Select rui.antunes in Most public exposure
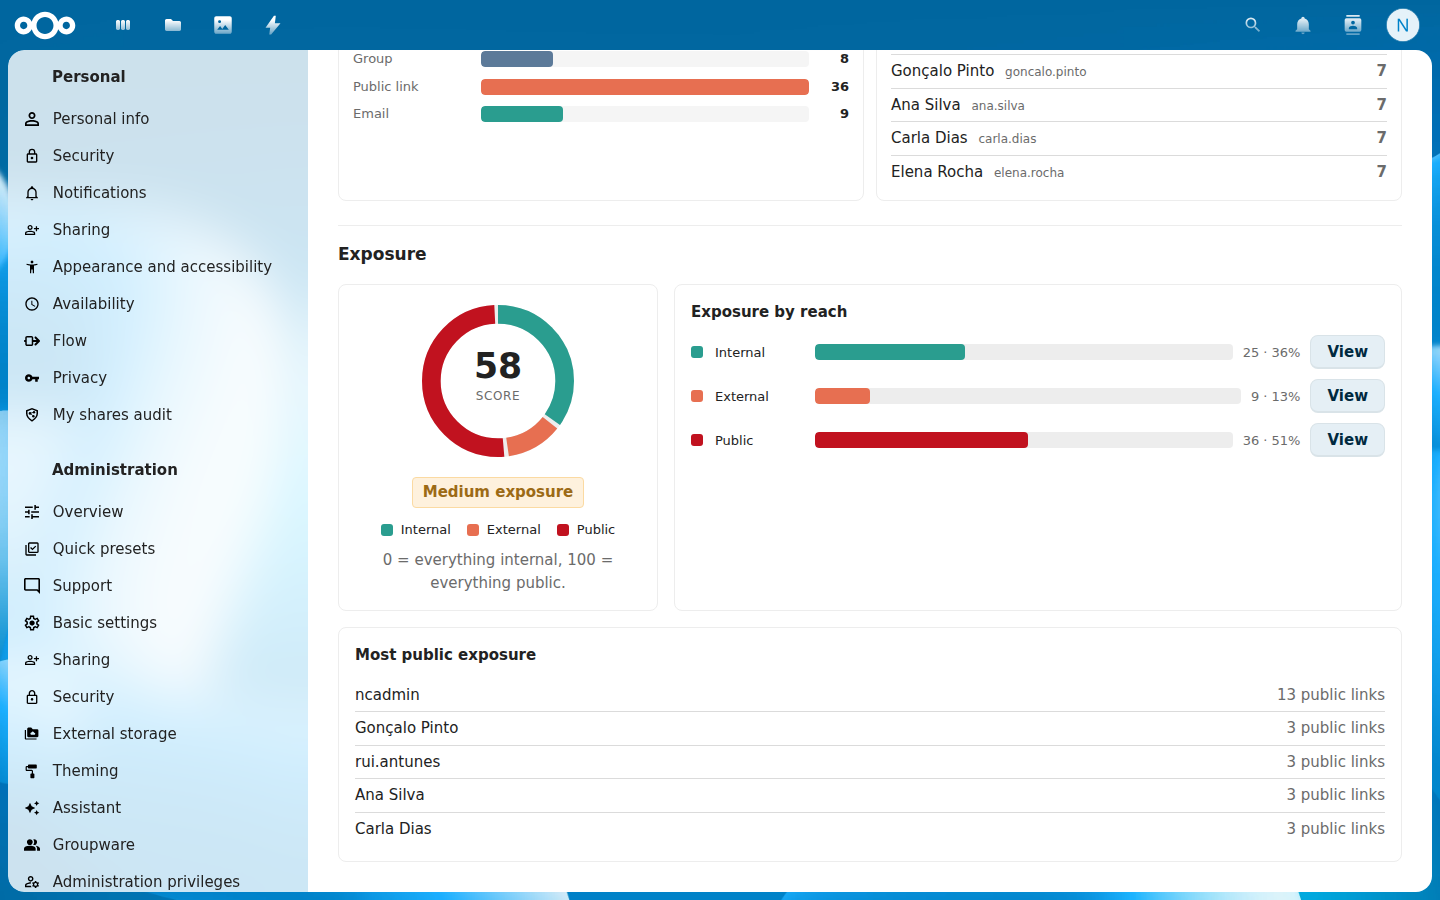 [870, 762]
